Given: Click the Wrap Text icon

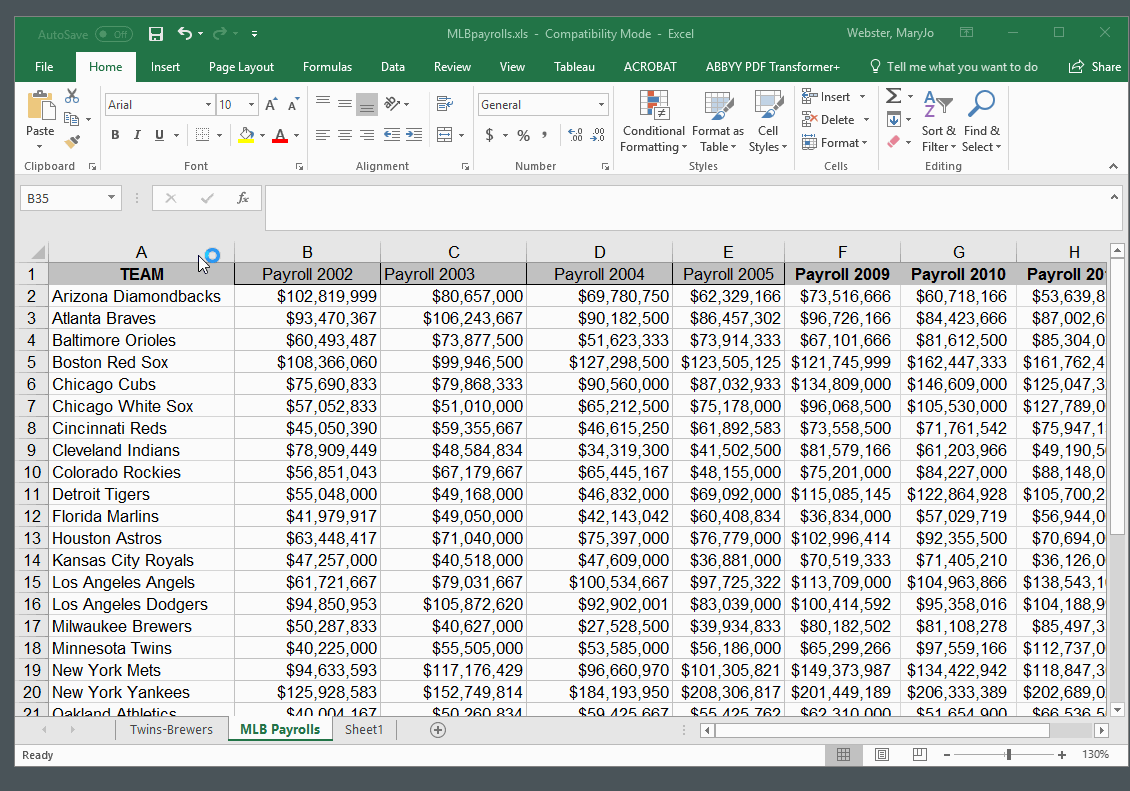Looking at the screenshot, I should click(445, 104).
